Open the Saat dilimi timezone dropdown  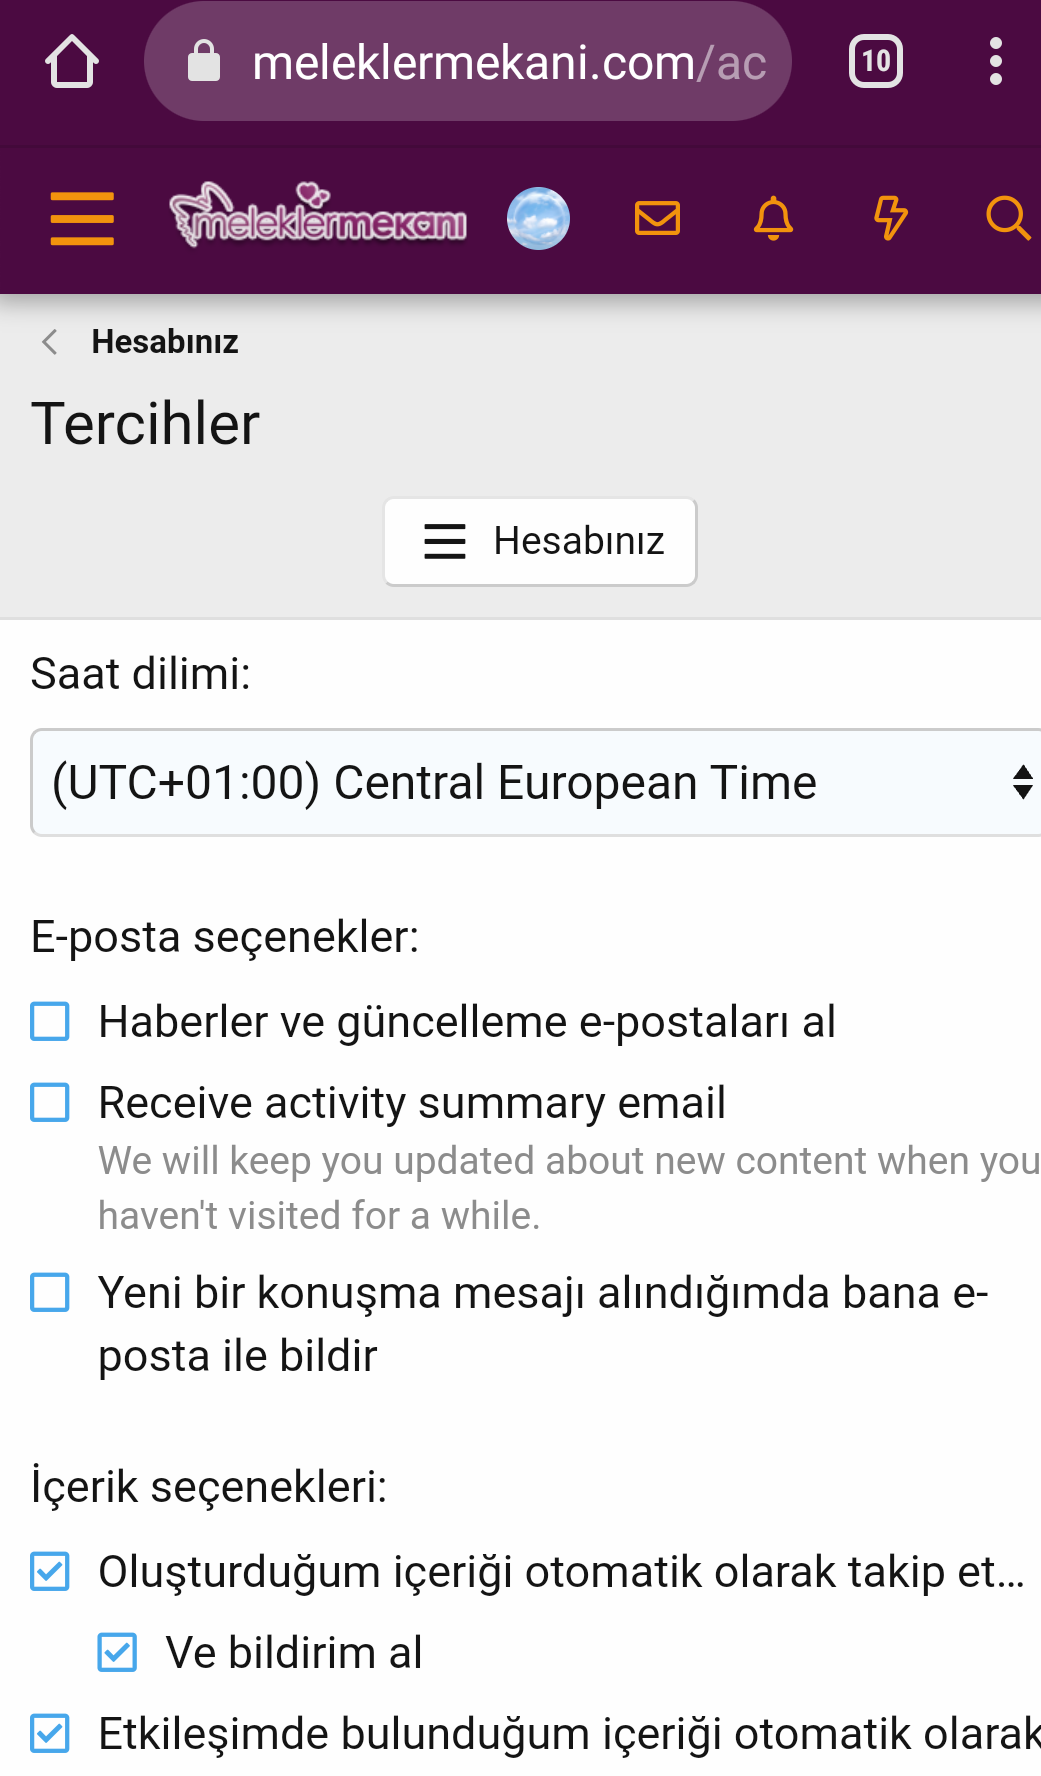536,782
